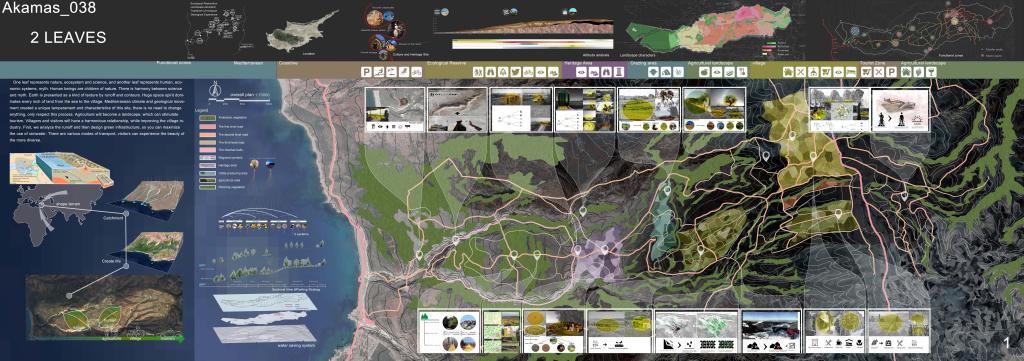This screenshot has width=1024, height=361.
Task: Select the Heritage Area section label
Action: point(578,63)
